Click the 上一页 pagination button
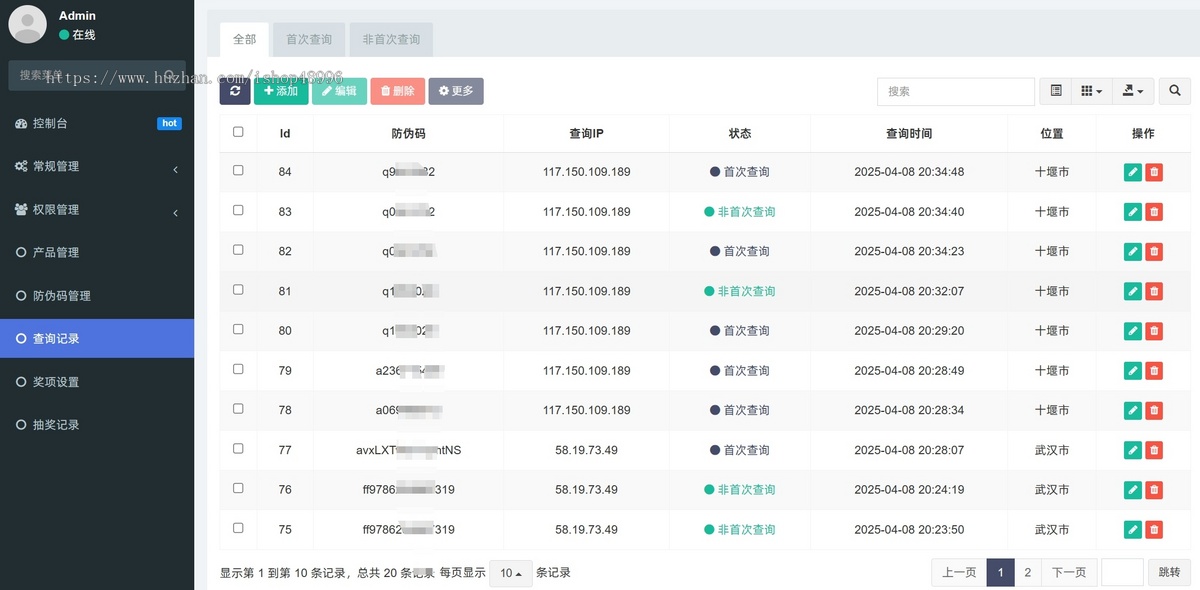Image resolution: width=1200 pixels, height=590 pixels. [x=959, y=572]
